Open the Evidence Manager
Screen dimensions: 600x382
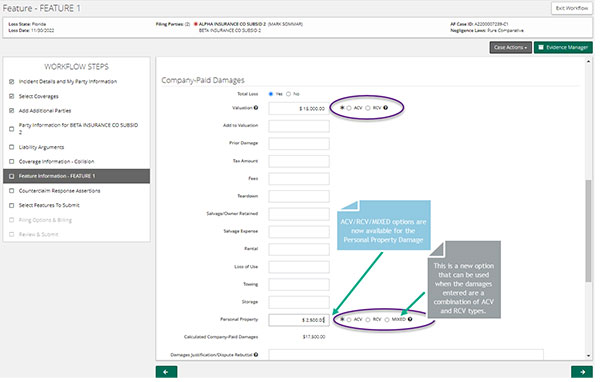[563, 47]
